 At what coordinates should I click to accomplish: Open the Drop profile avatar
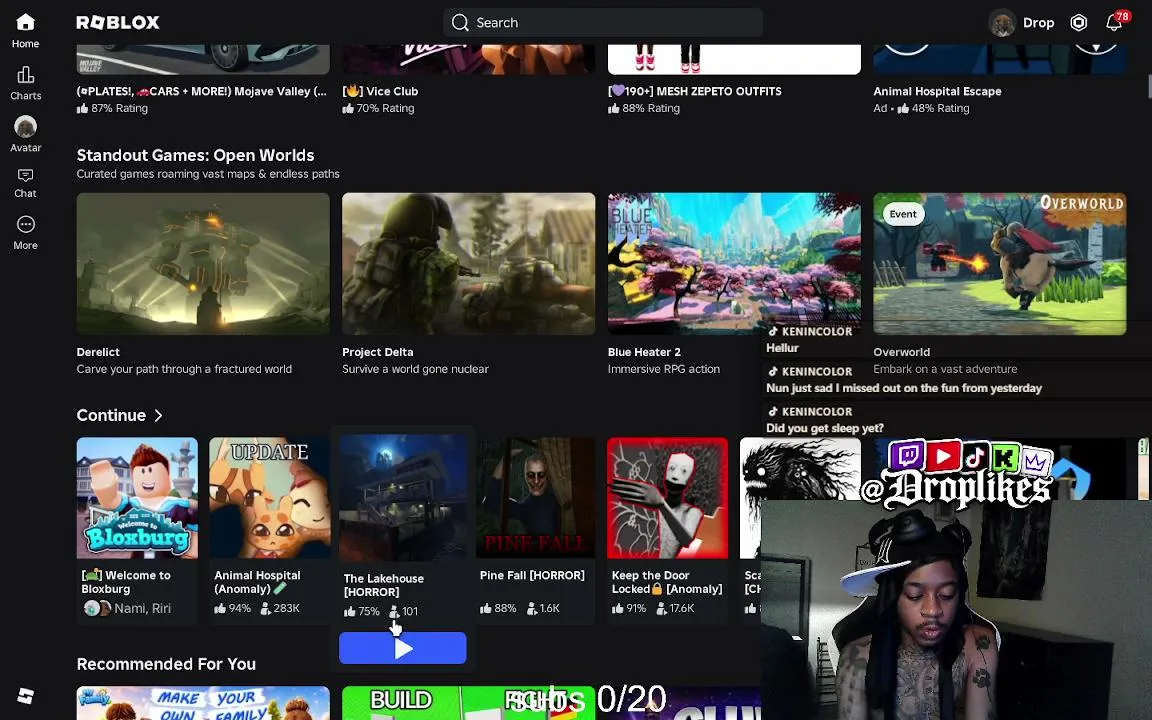[1001, 23]
